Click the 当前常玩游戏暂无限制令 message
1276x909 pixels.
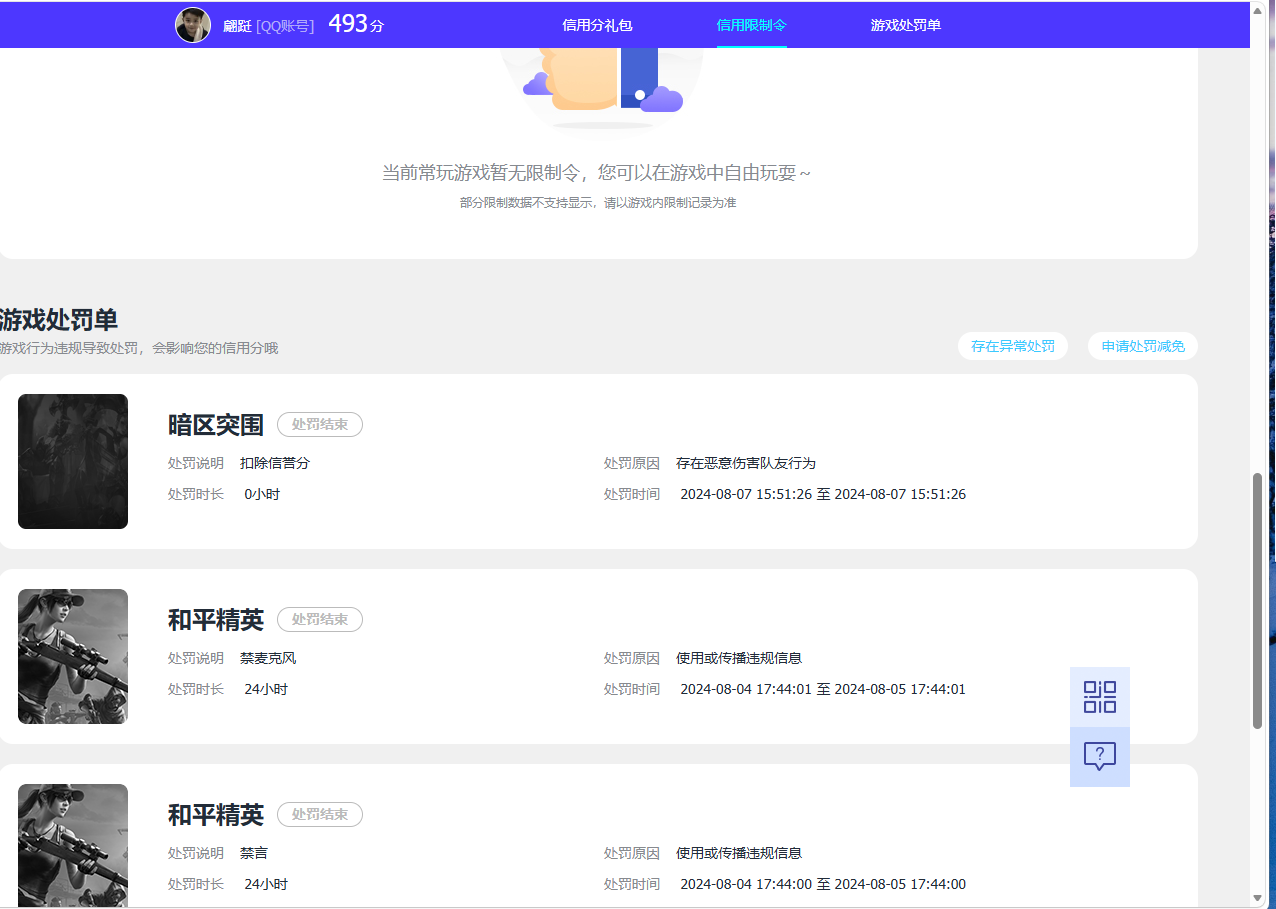tap(597, 173)
